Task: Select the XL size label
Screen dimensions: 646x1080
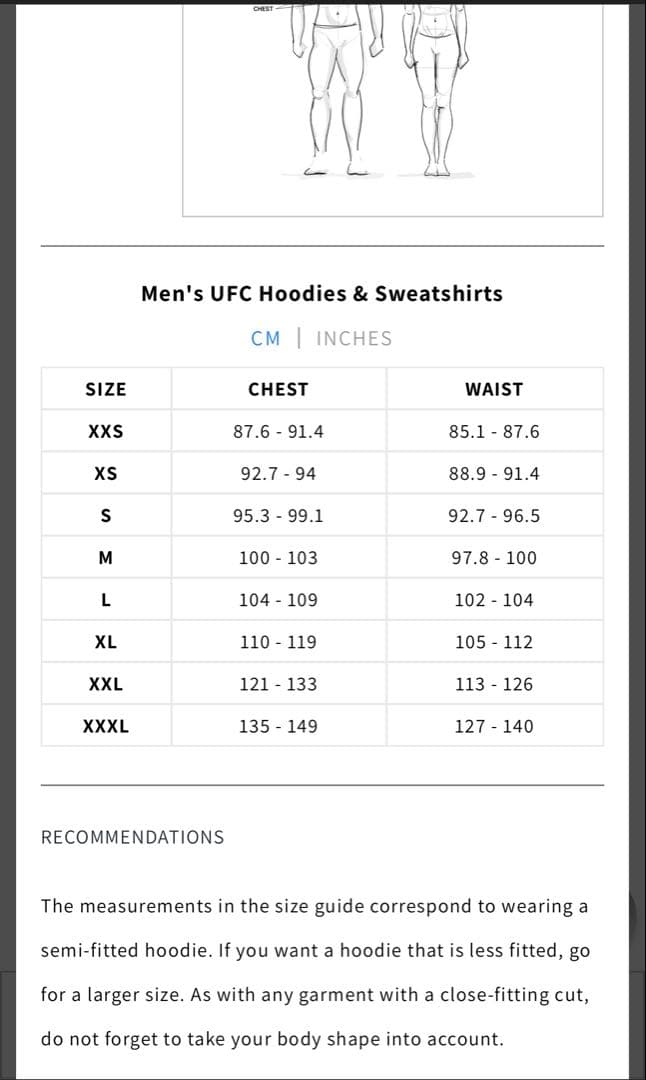Action: pos(106,641)
